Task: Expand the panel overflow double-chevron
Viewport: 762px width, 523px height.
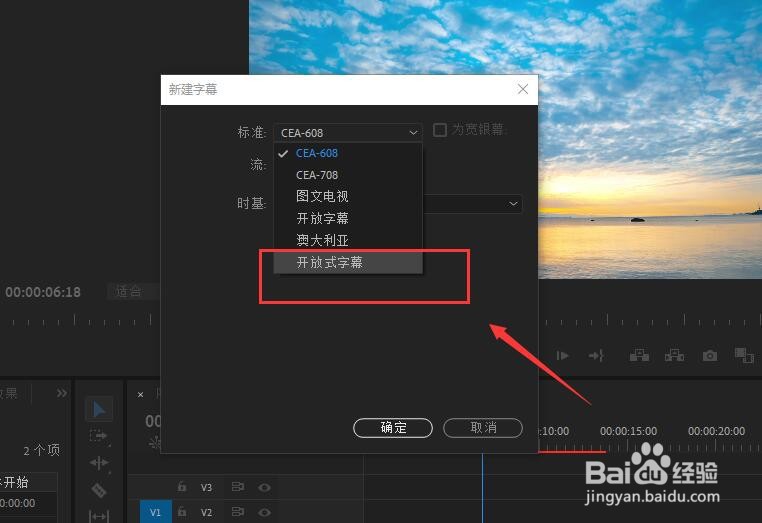Action: (x=62, y=393)
